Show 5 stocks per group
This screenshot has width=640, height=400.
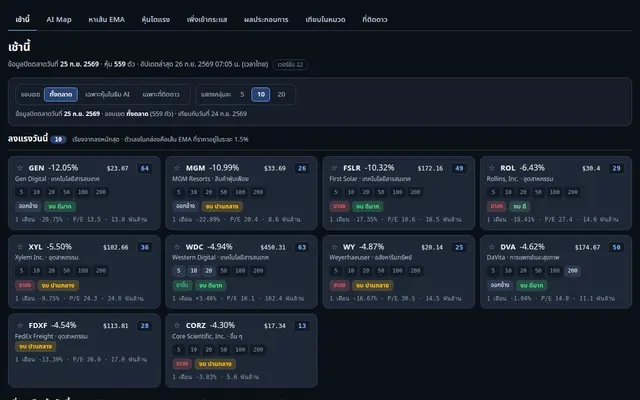pyautogui.click(x=242, y=94)
